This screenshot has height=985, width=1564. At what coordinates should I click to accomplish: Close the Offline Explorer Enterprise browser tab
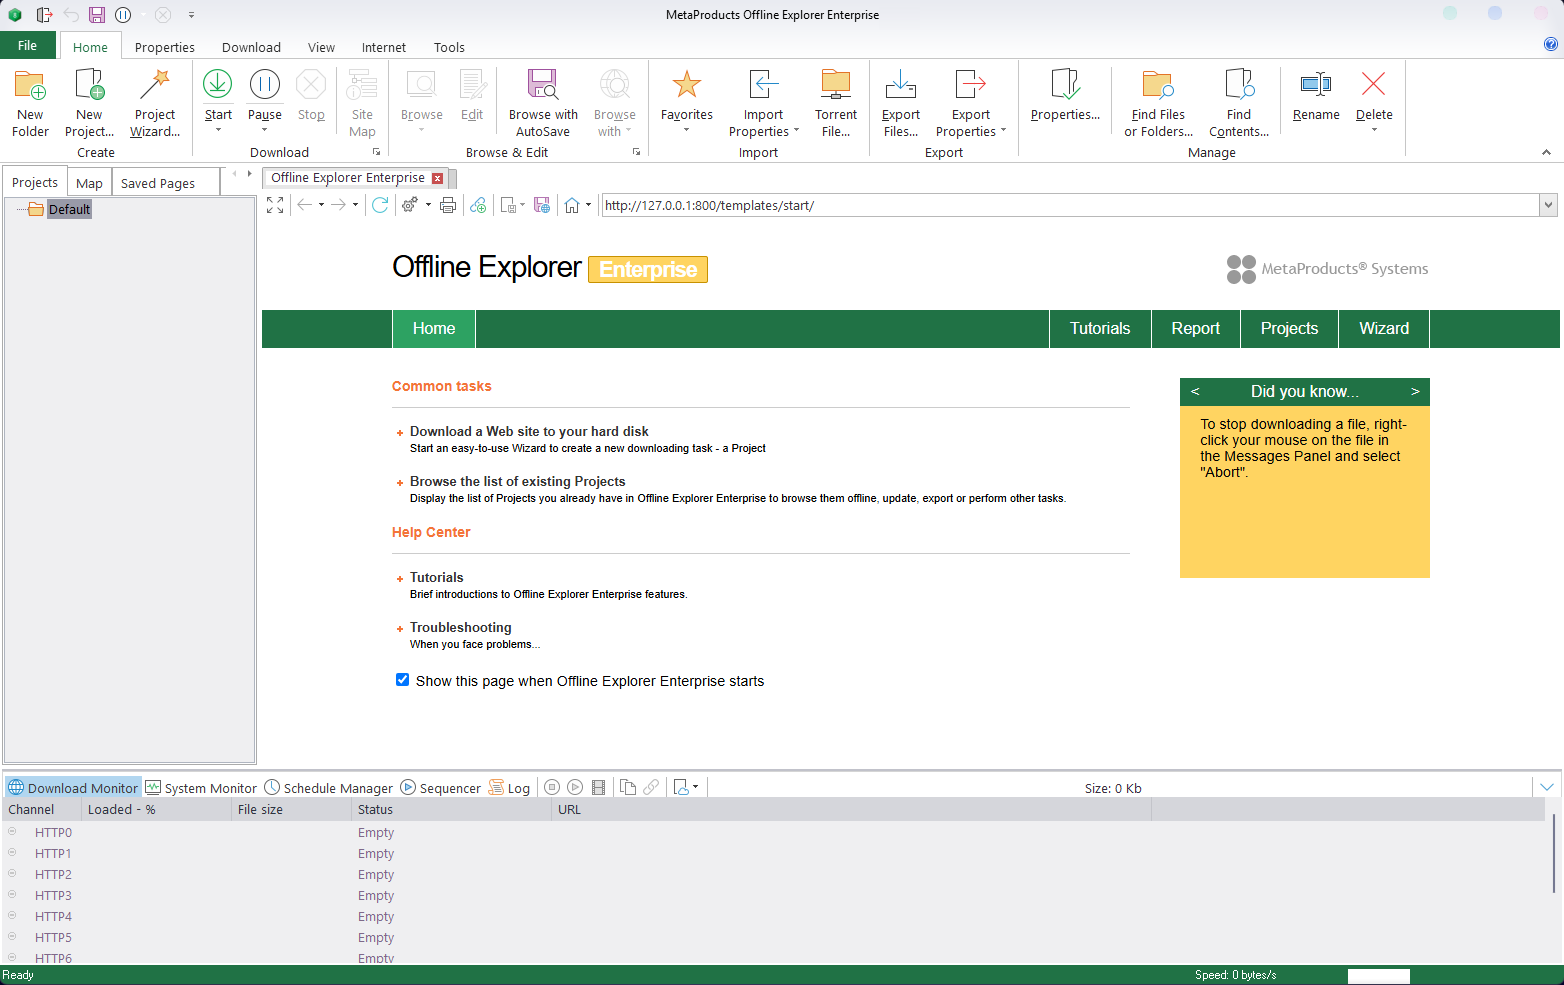point(437,178)
